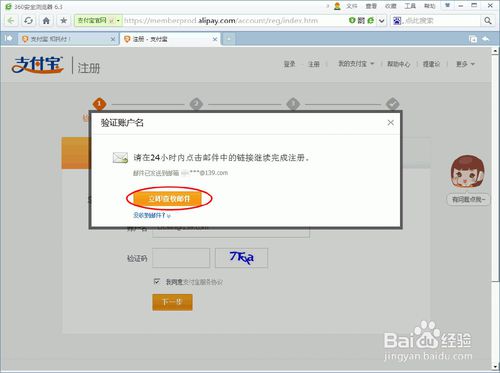Viewport: 500px width, 373px height.
Task: Open the browser home page icon
Action: coord(46,21)
